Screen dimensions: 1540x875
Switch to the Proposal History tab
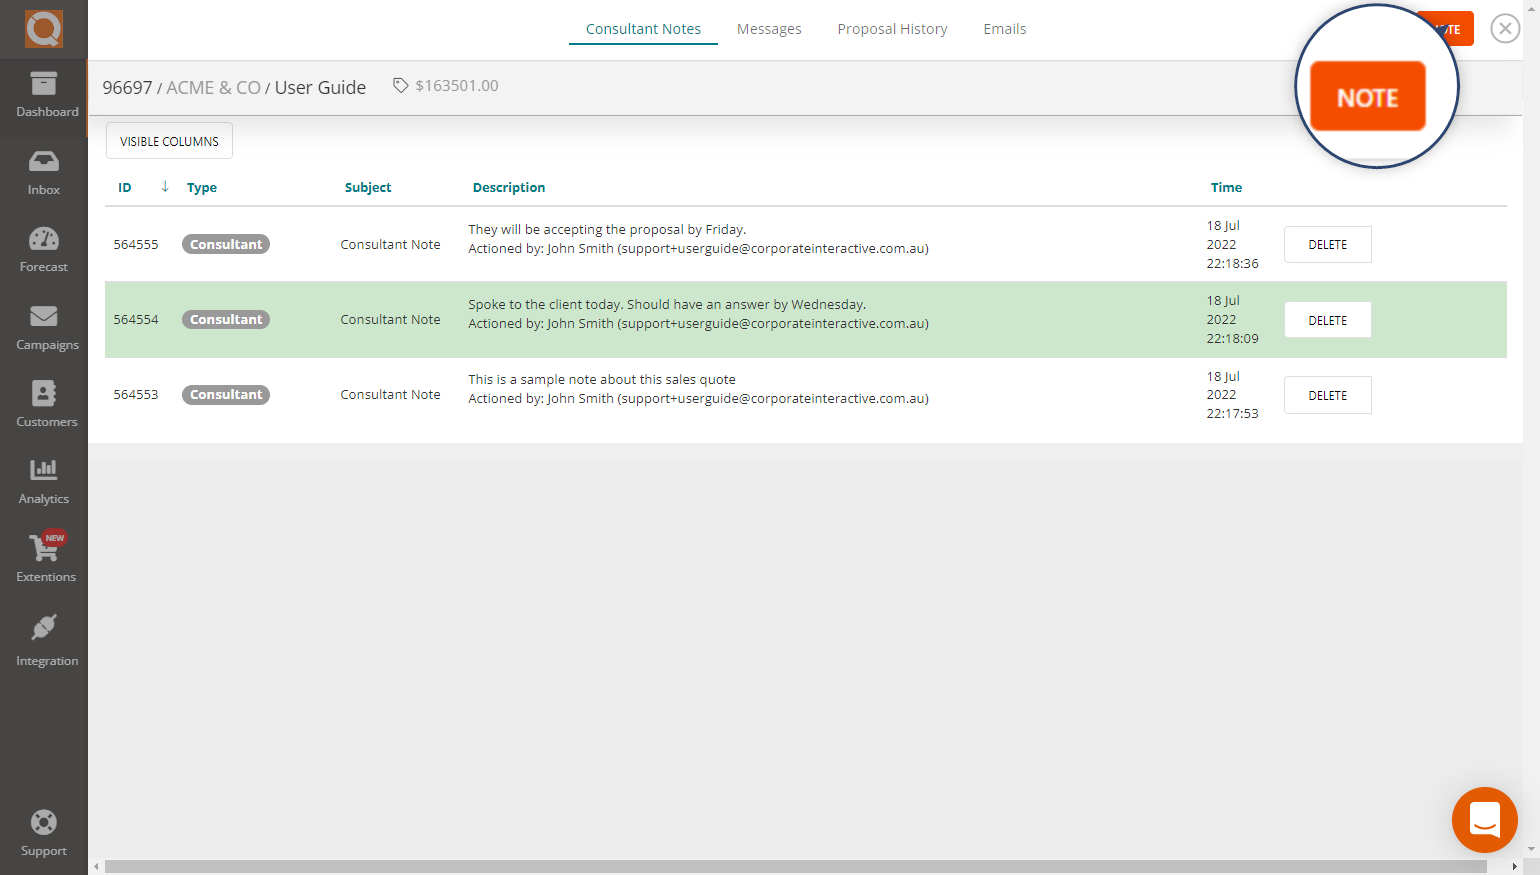(x=892, y=29)
